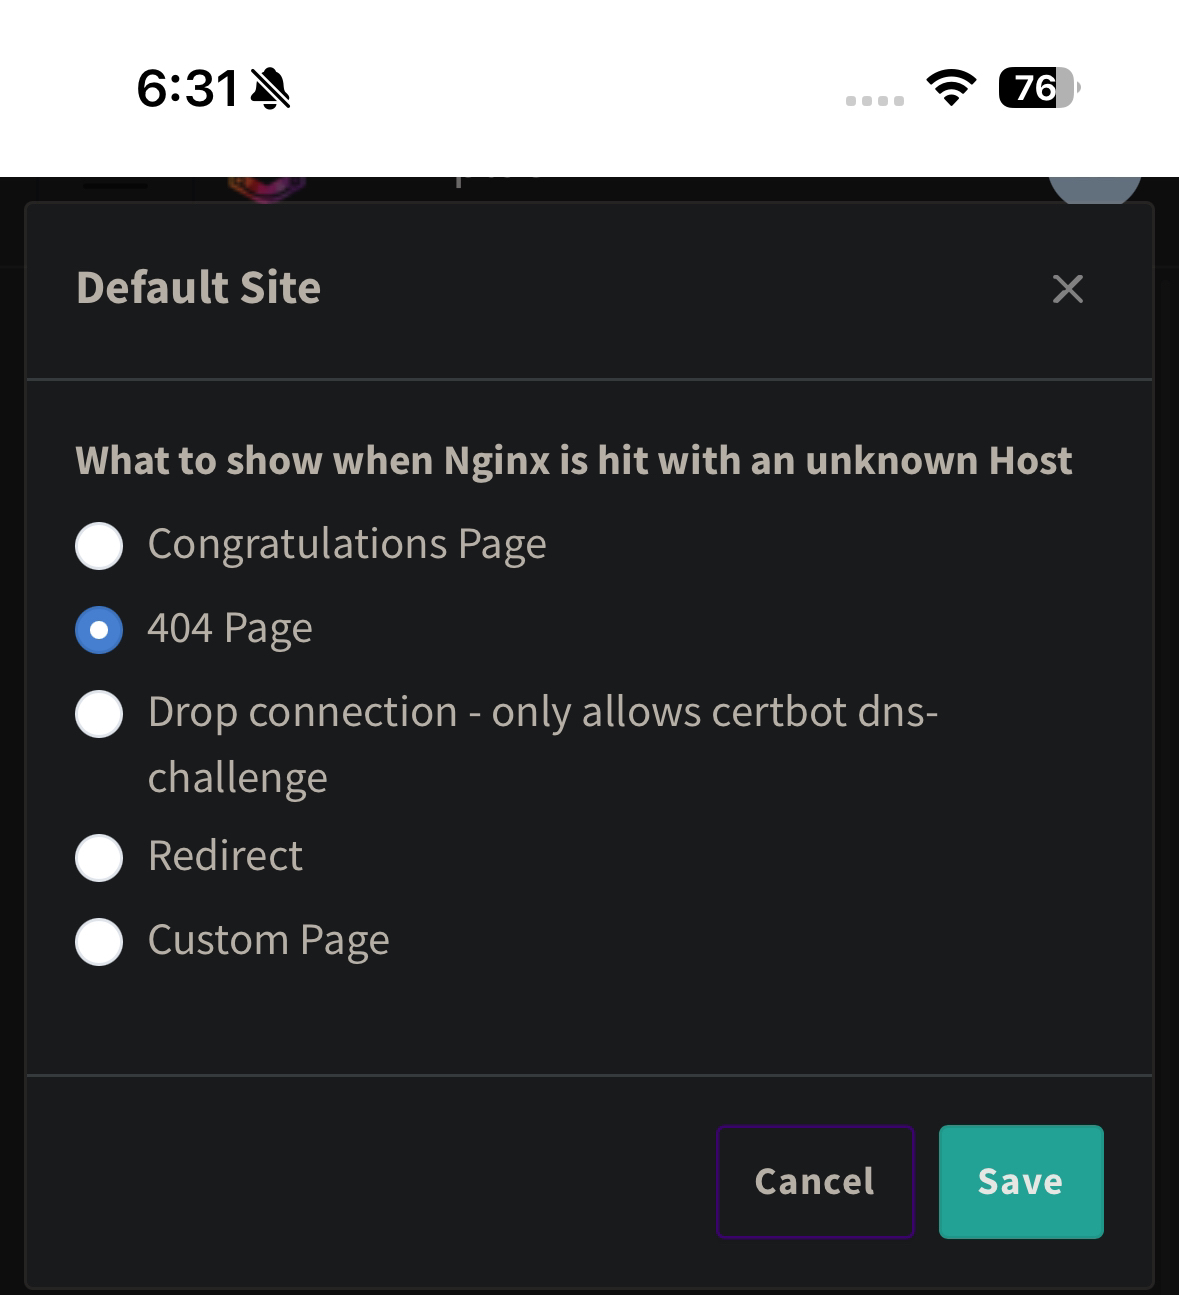Click the silent mode bell icon
Screen dimensions: 1179x1295
point(270,89)
